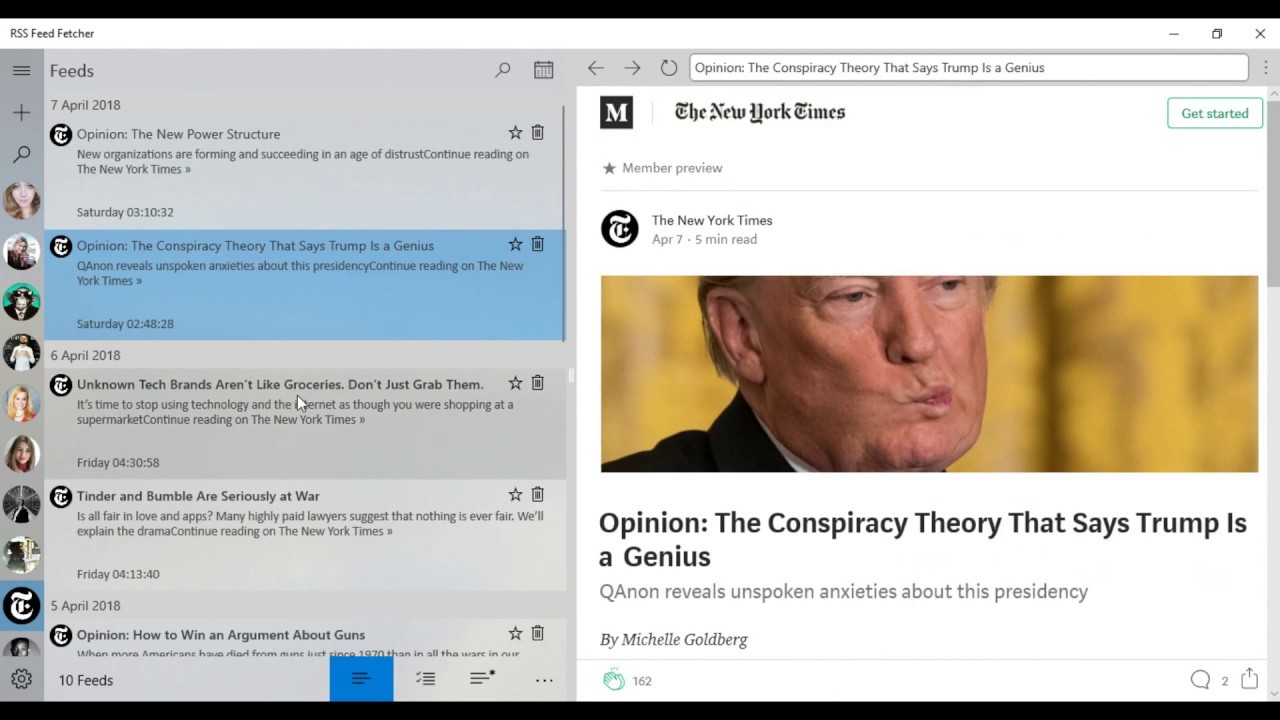This screenshot has height=720, width=1280.
Task: Click the '5 April 2018' date header
Action: tap(85, 606)
